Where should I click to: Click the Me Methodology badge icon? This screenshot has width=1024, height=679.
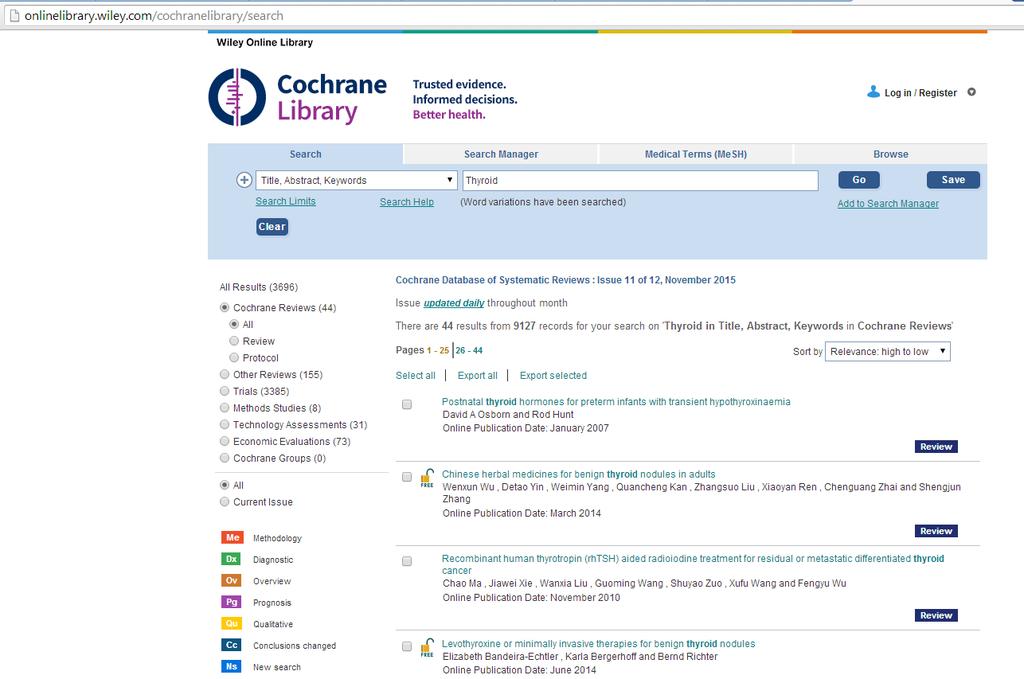coord(232,537)
